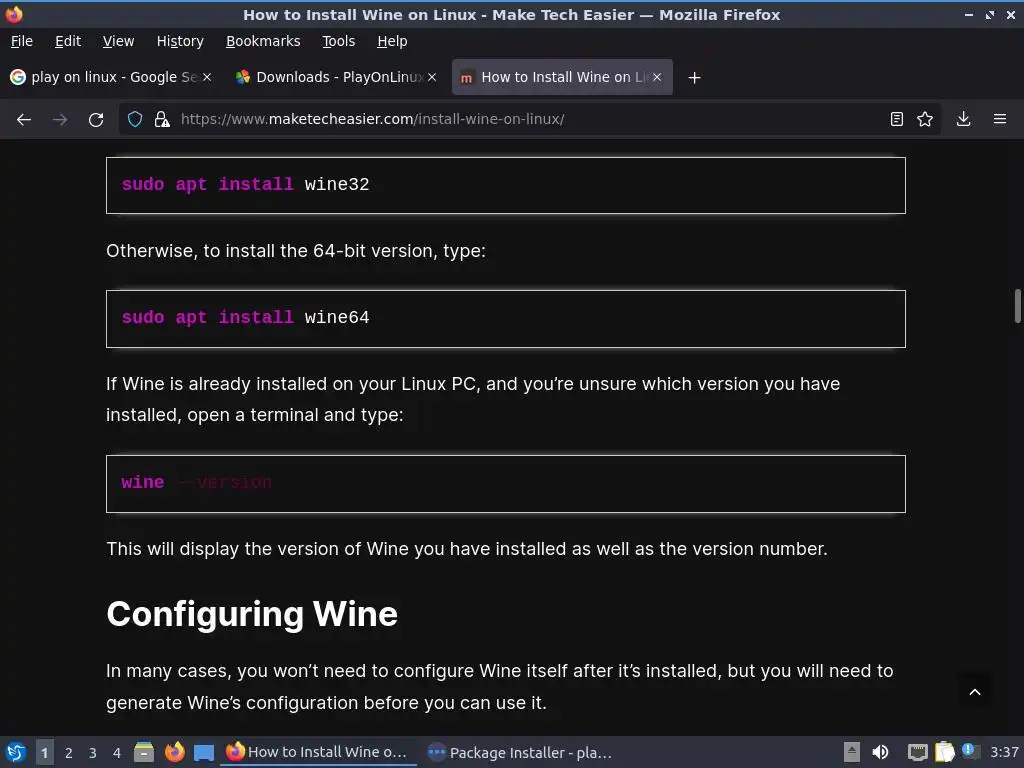Viewport: 1024px width, 768px height.
Task: Go back to the previous page
Action: tap(24, 120)
